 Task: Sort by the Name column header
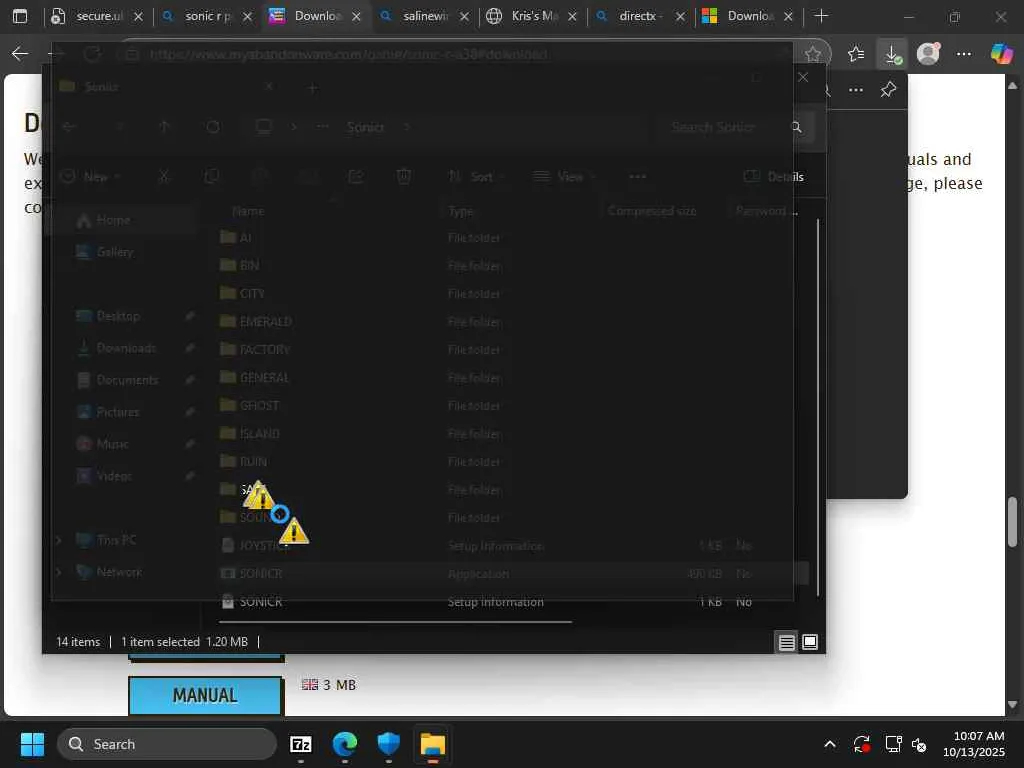tap(248, 211)
